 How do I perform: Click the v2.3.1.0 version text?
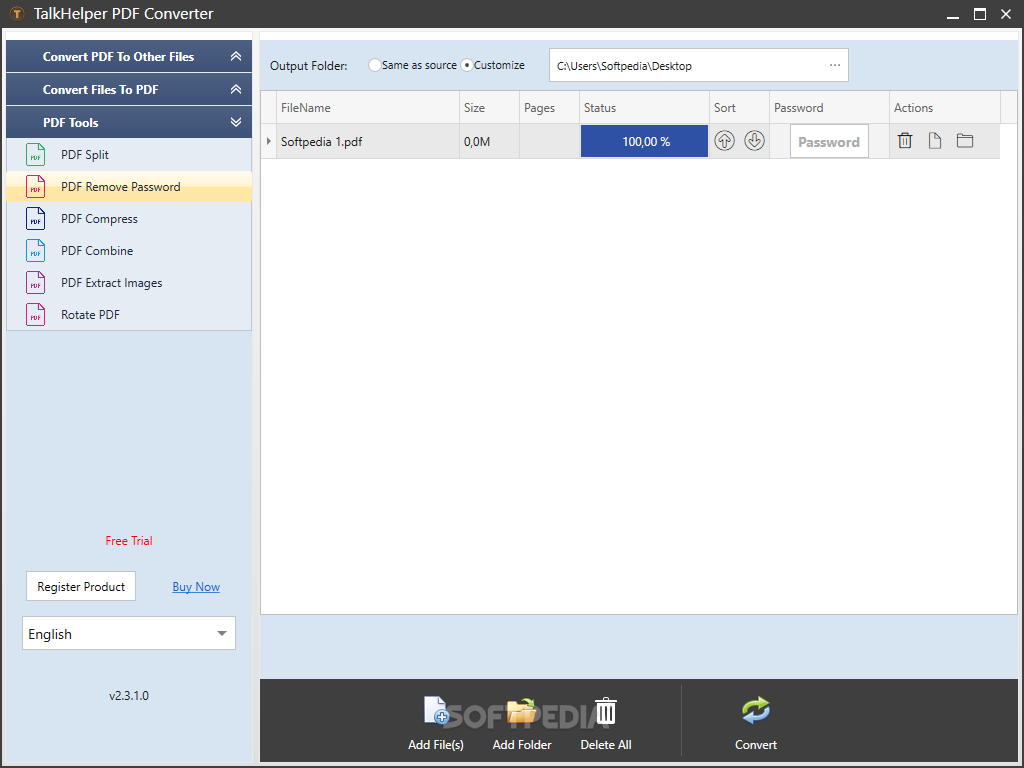[129, 696]
